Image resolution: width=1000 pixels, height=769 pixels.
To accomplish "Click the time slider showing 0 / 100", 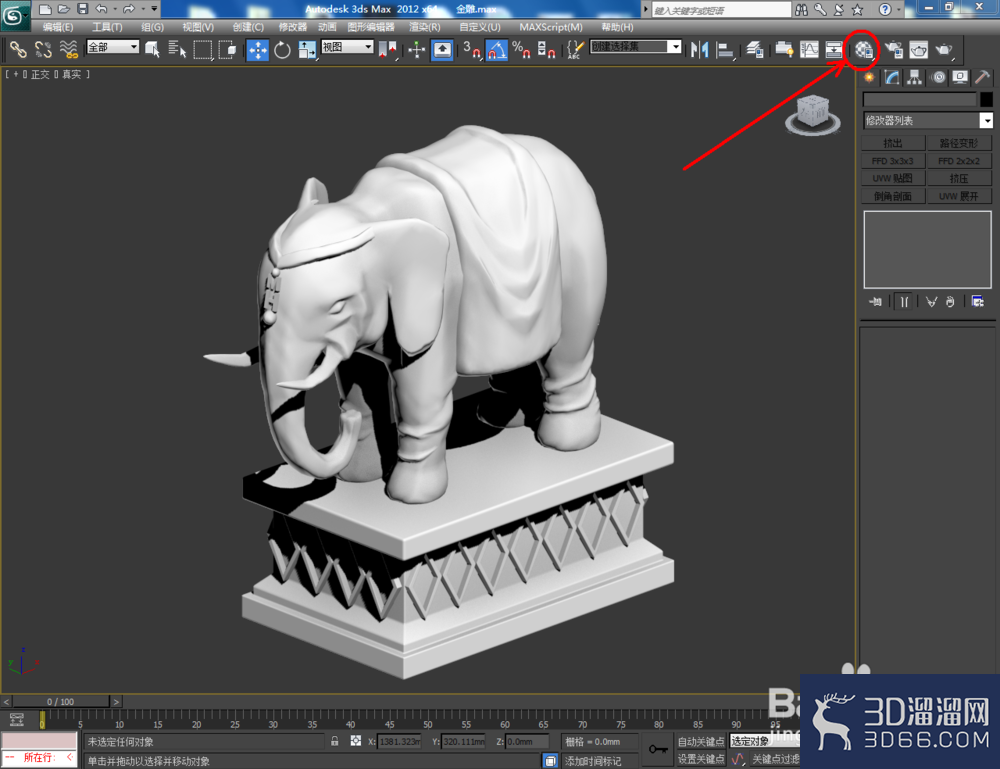I will [x=61, y=701].
